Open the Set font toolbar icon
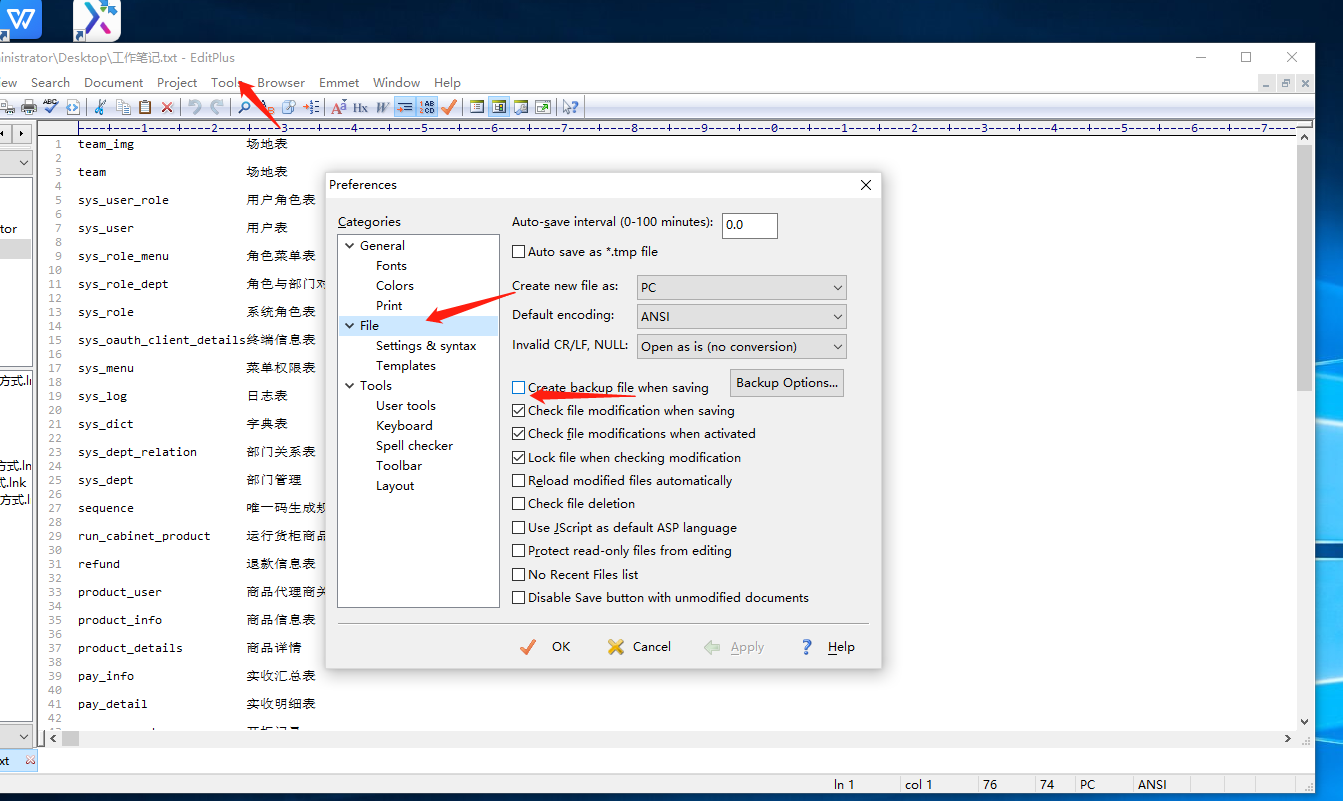The image size is (1343, 801). (x=339, y=107)
